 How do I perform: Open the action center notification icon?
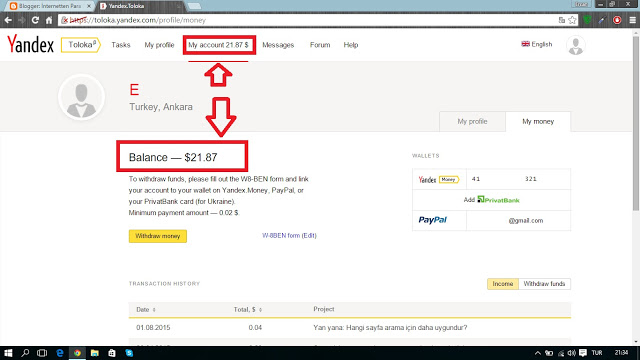coord(583,353)
